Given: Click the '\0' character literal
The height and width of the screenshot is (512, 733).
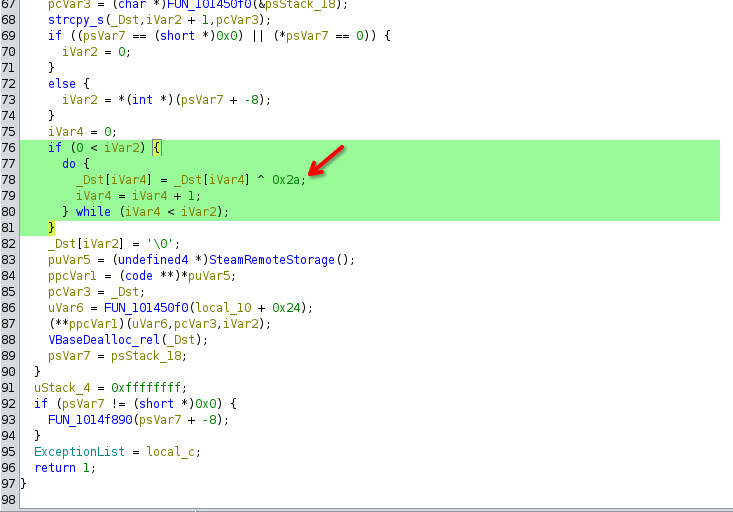Looking at the screenshot, I should pos(160,244).
